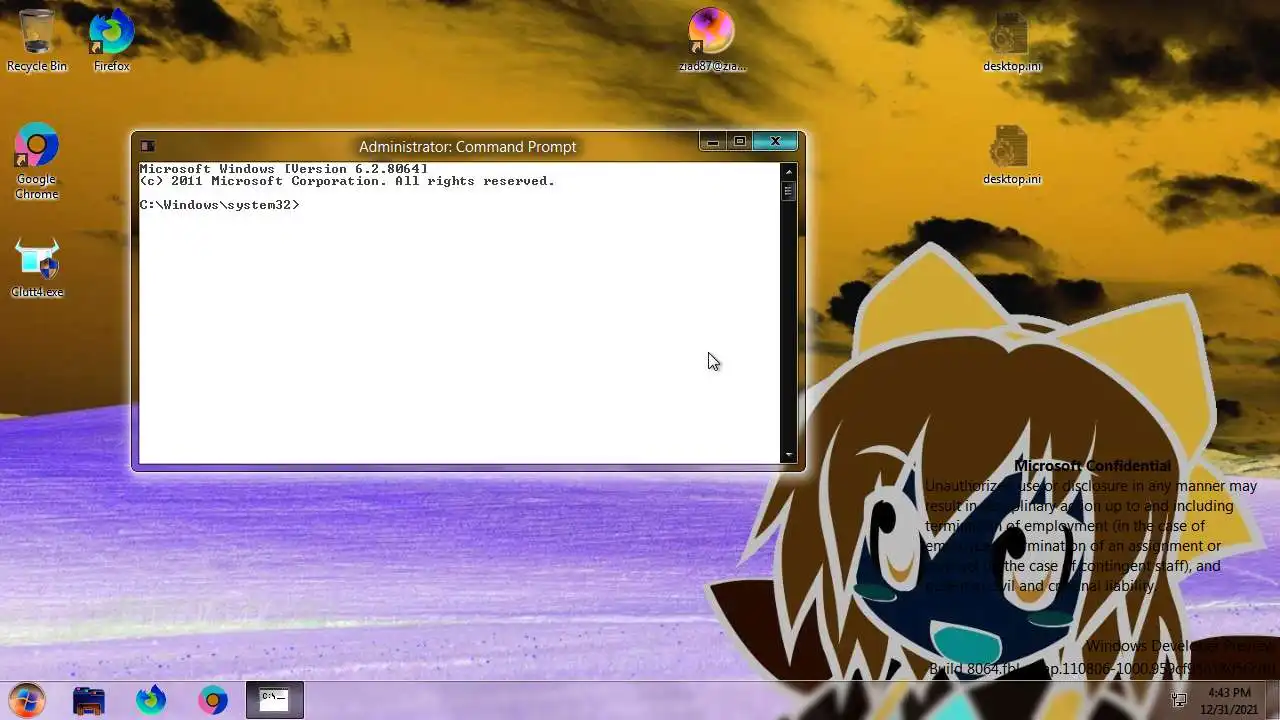
Task: Launch Firefox from the desktop shortcut
Action: coord(111,40)
